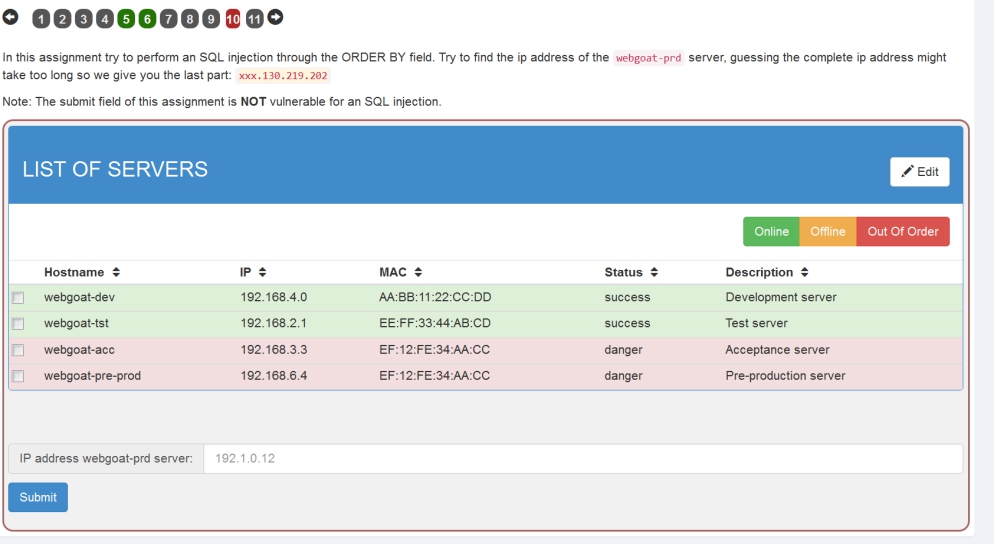The image size is (995, 544).
Task: Click the Edit button
Action: [919, 172]
